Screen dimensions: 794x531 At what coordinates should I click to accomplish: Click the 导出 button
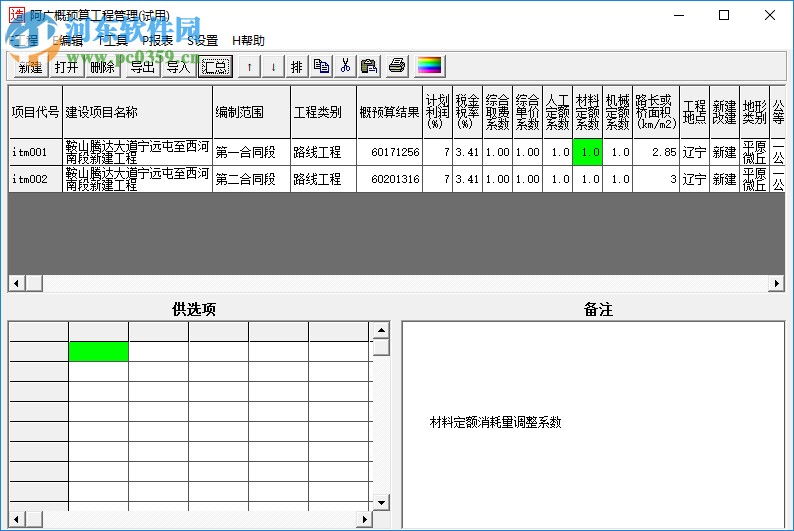pos(143,66)
